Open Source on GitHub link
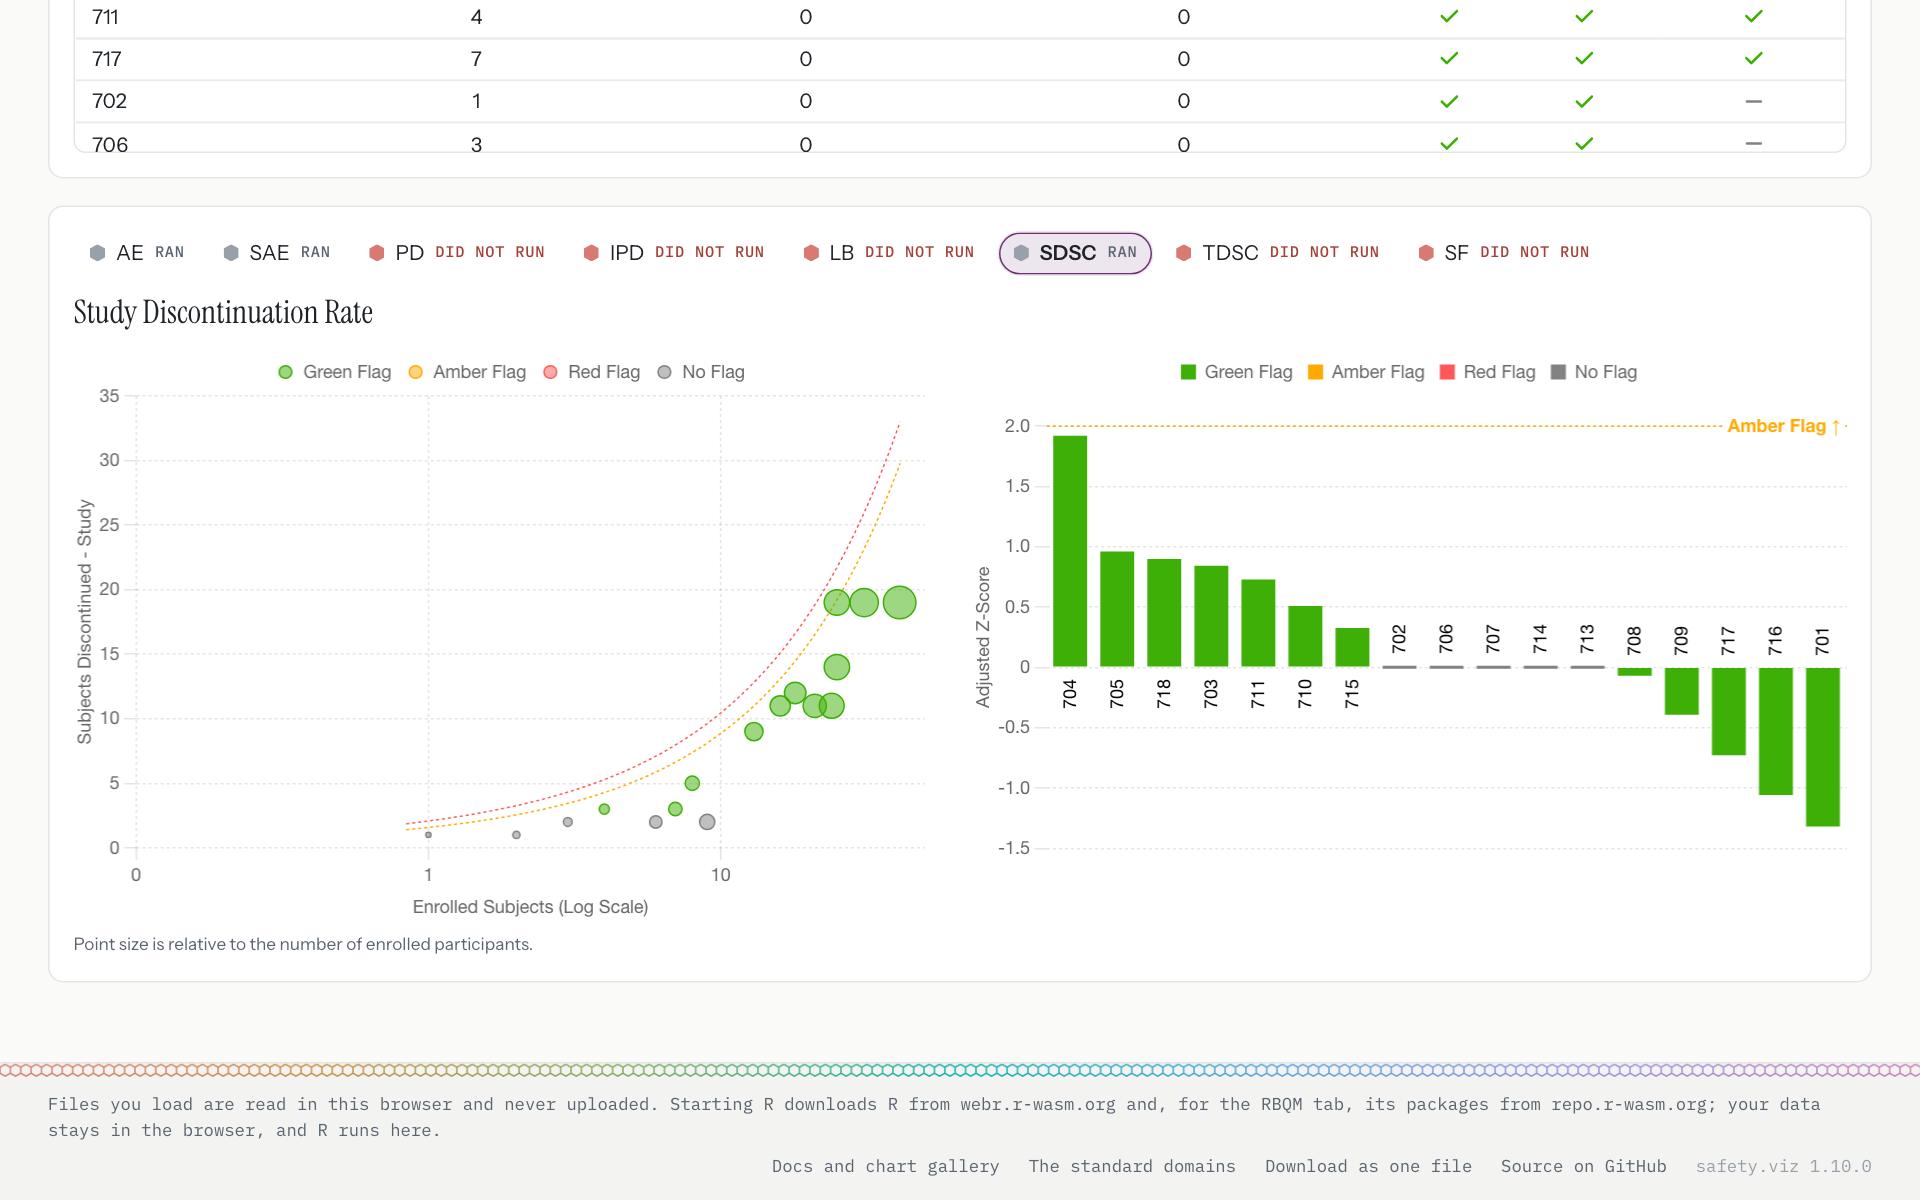 coord(1584,1166)
